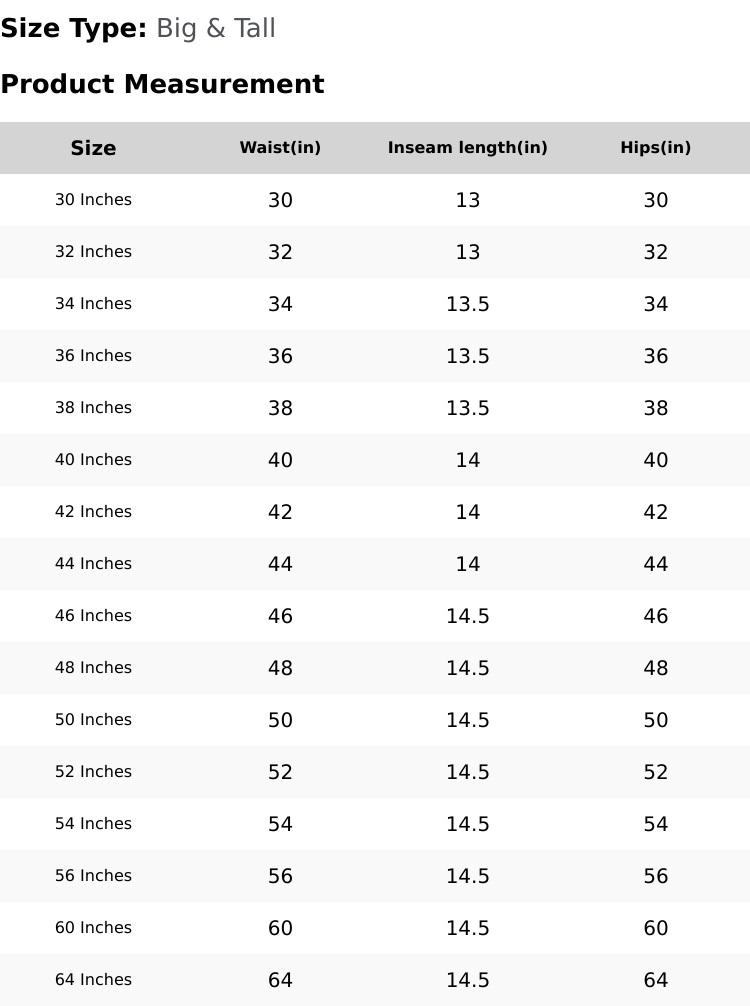Click hips value in 56 Inches row
The height and width of the screenshot is (1006, 750).
[655, 876]
